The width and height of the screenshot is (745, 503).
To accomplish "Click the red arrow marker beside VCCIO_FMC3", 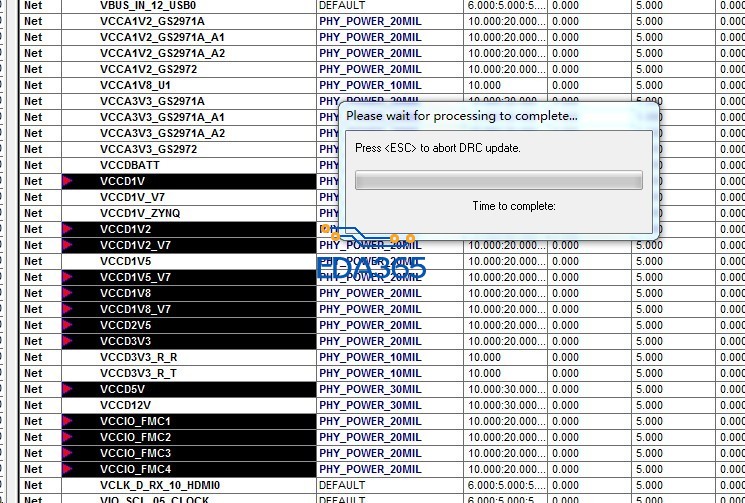I will pos(67,453).
